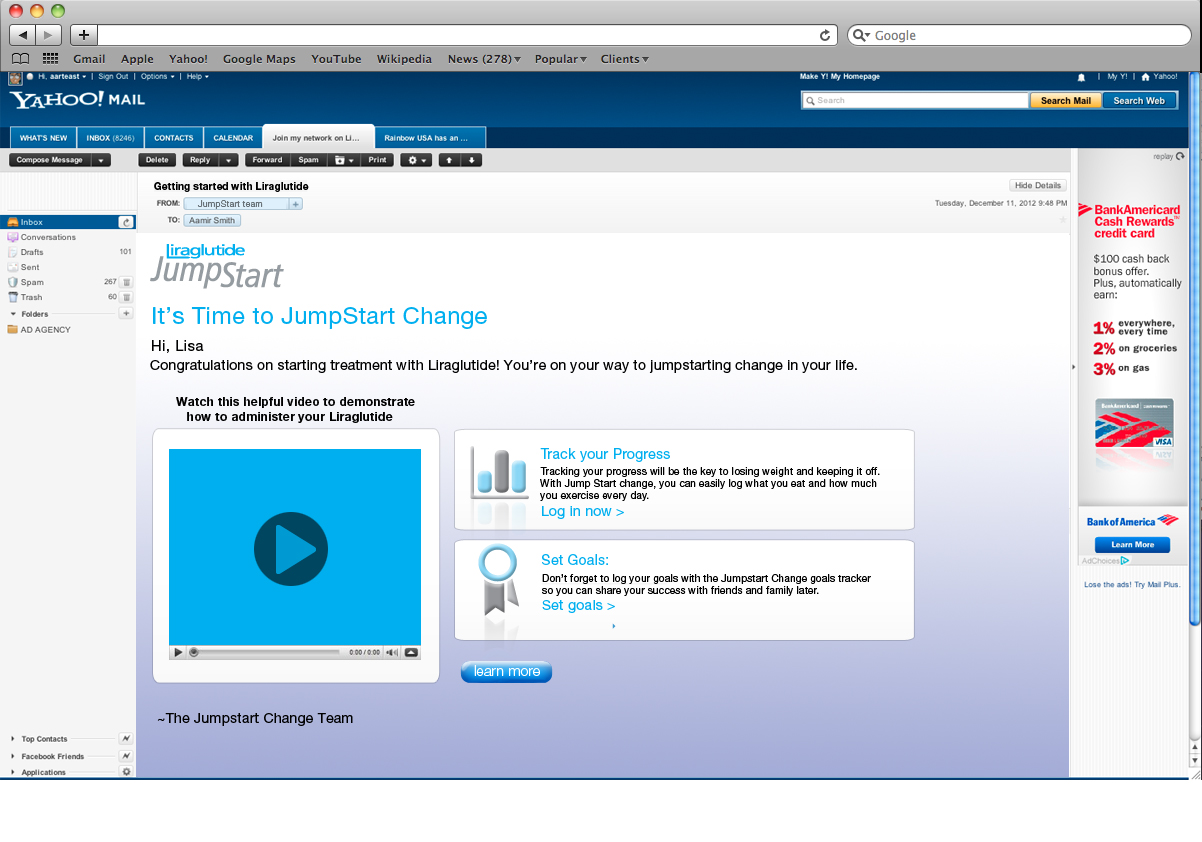
Task: Click the blue learn more button
Action: [x=507, y=672]
